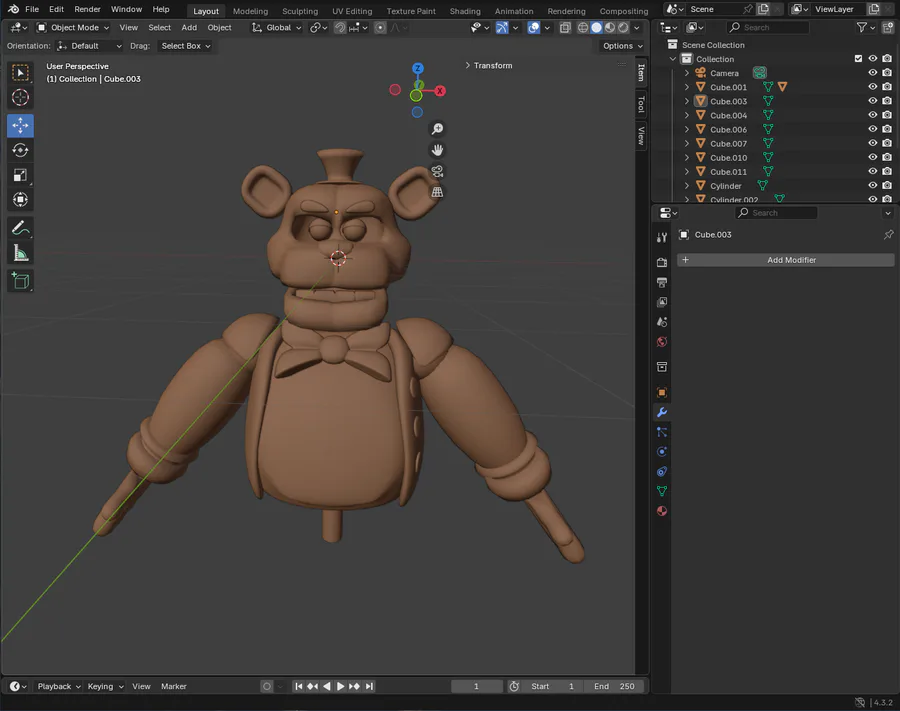
Task: Open the Render menu
Action: pyautogui.click(x=88, y=9)
